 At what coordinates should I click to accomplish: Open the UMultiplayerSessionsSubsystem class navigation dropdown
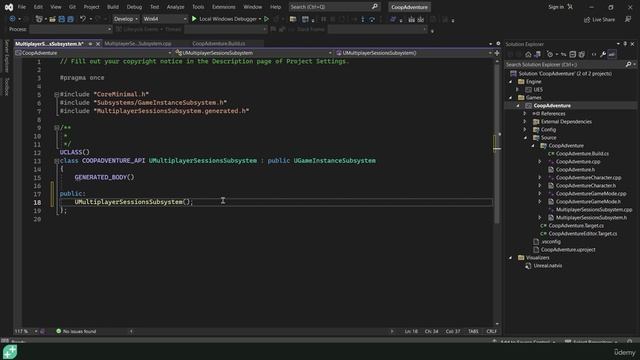click(x=253, y=53)
